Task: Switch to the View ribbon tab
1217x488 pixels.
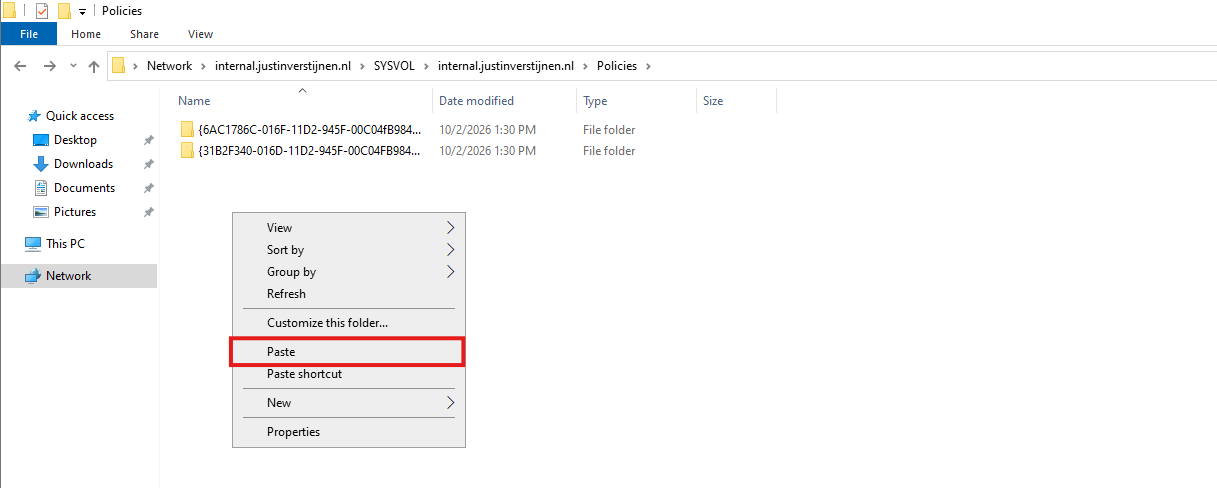Action: [x=200, y=34]
